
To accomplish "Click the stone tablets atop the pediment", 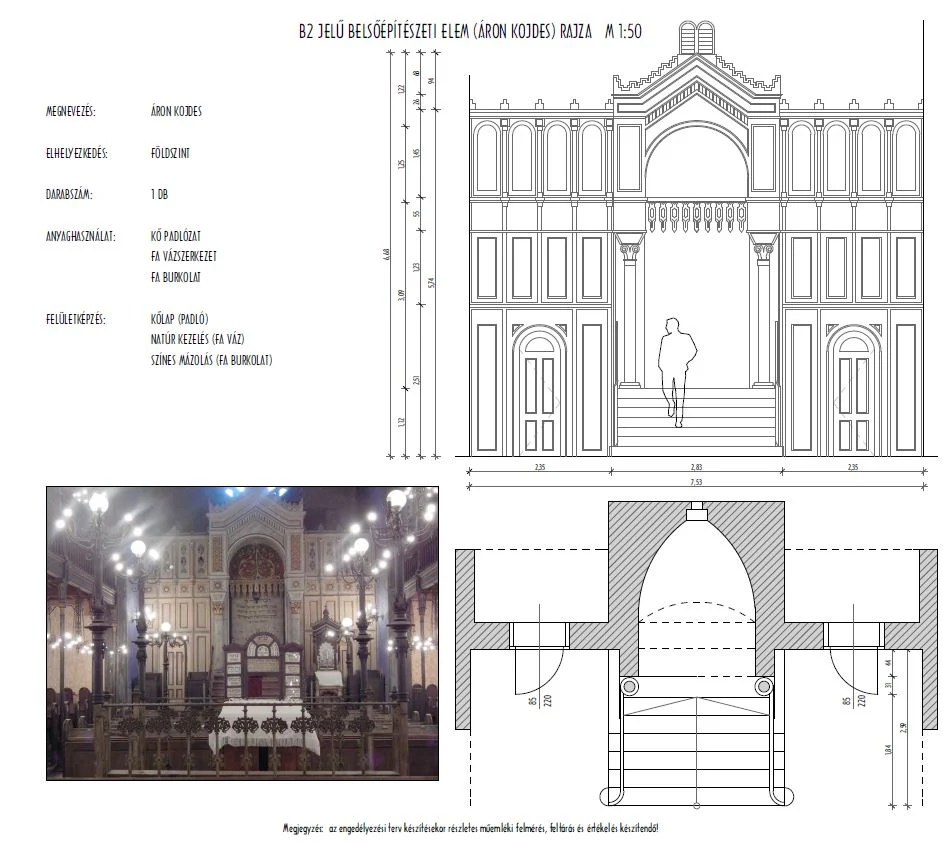I will click(x=697, y=37).
